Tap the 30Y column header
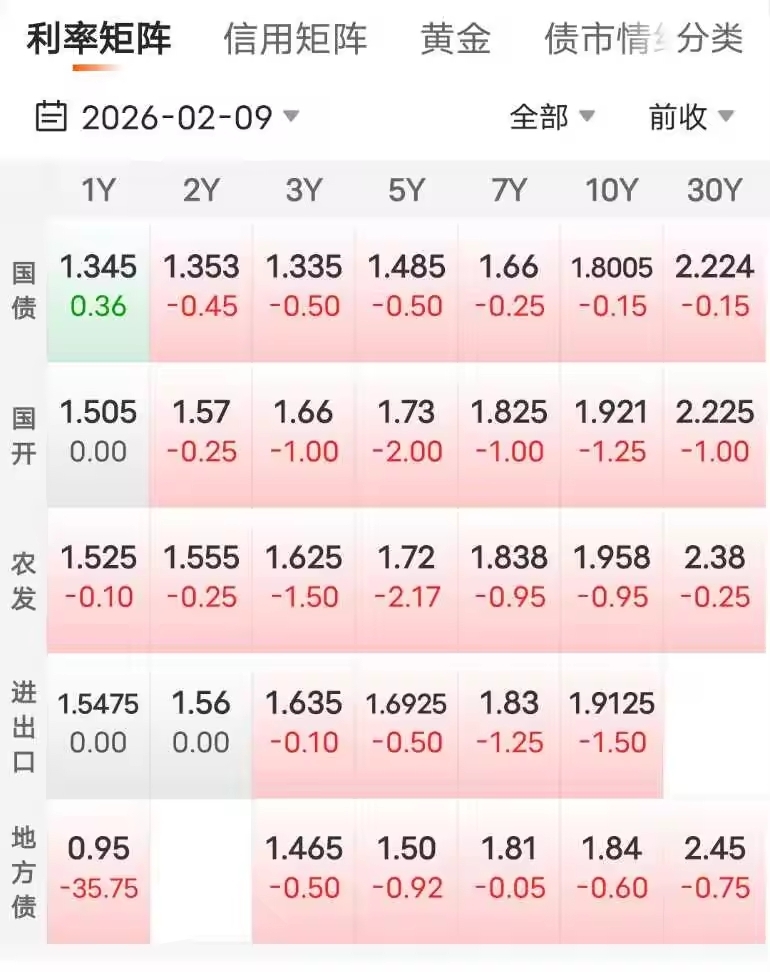 tap(714, 190)
